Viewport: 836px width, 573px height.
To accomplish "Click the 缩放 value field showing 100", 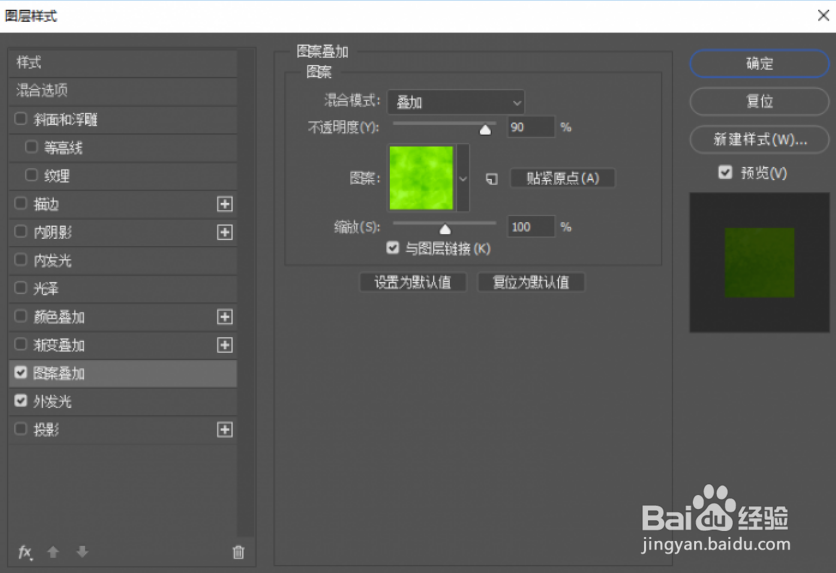I will click(531, 227).
